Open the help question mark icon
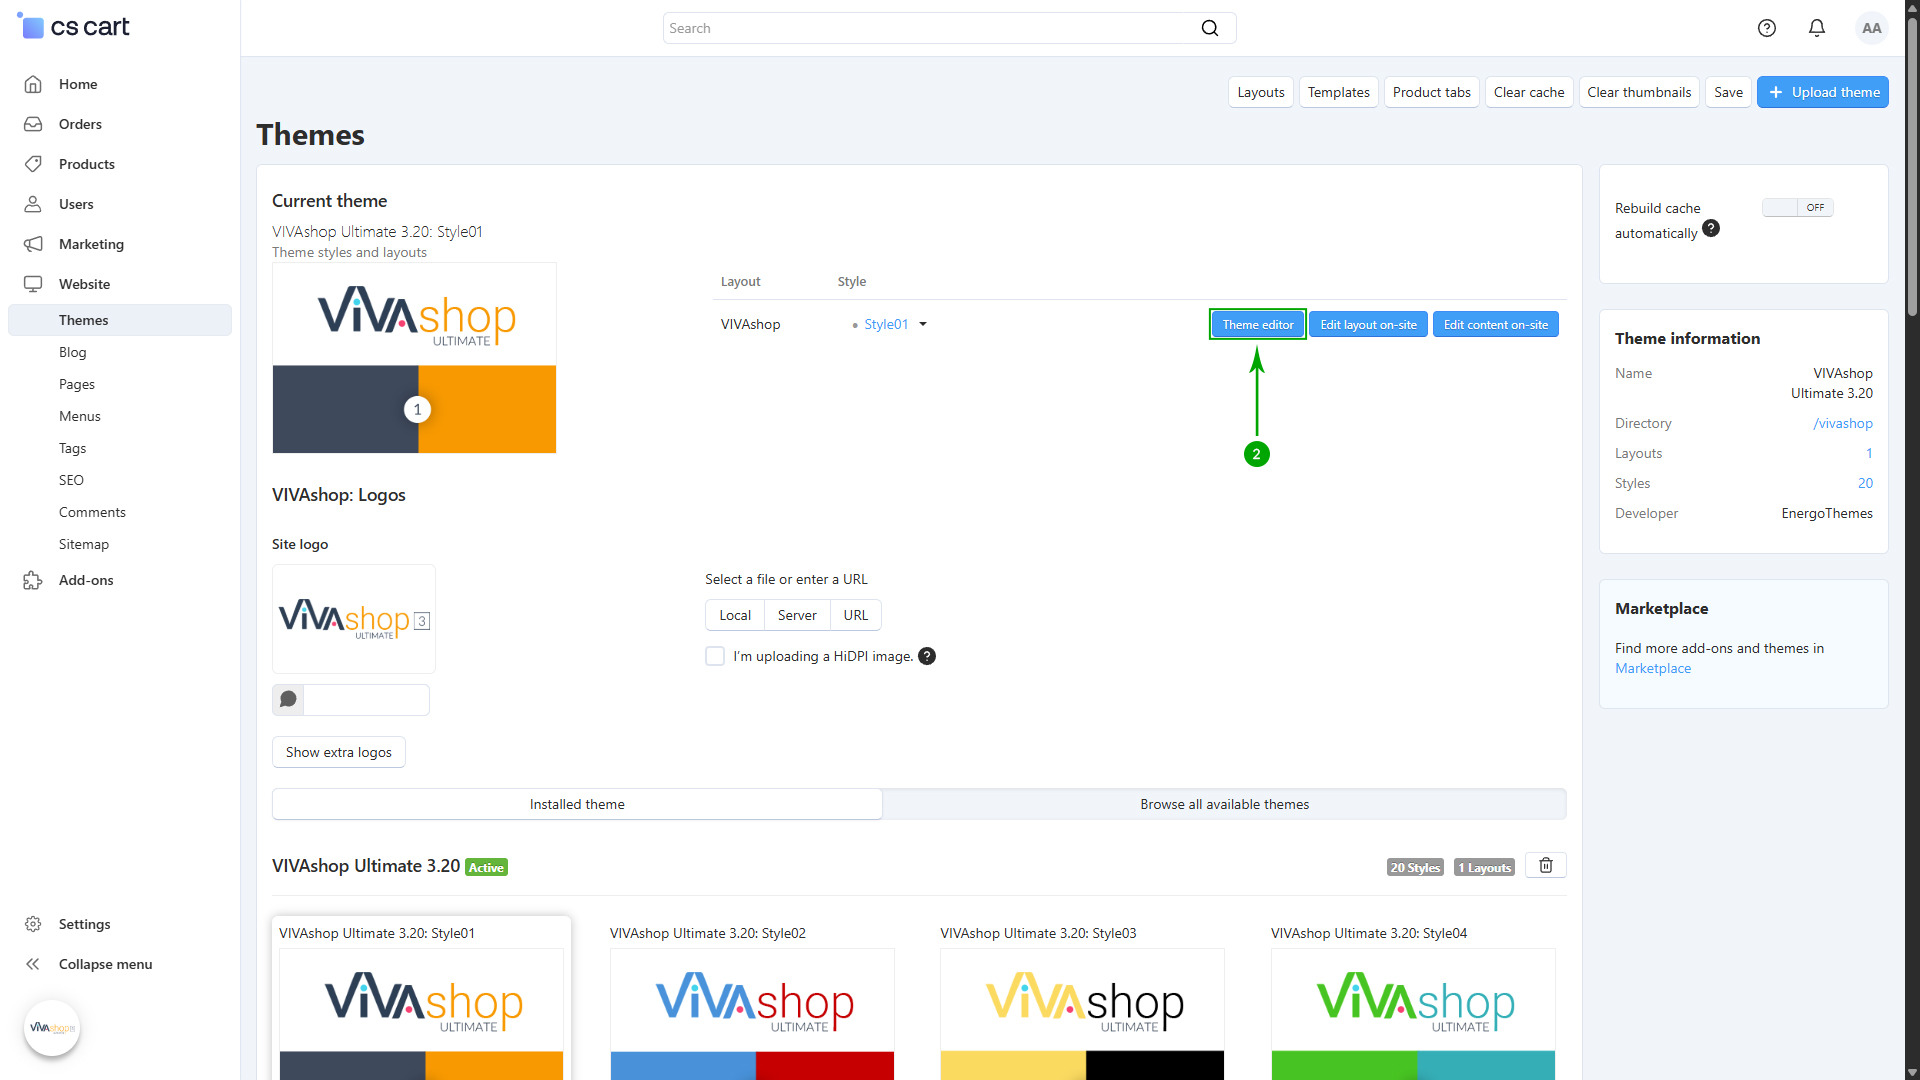Image resolution: width=1920 pixels, height=1080 pixels. click(1767, 28)
